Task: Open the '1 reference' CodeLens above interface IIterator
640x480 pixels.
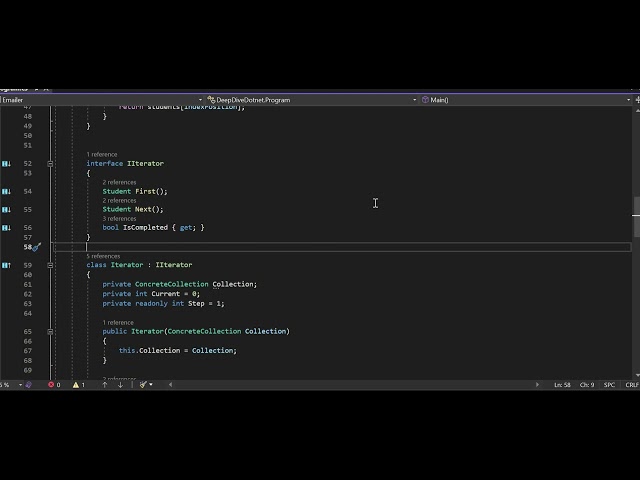Action: click(102, 154)
